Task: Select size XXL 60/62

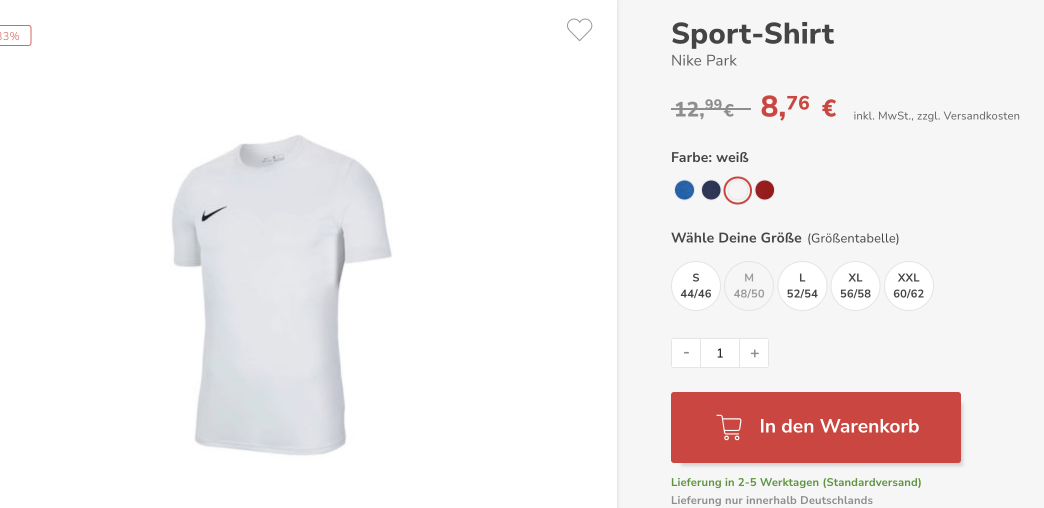Action: click(x=909, y=286)
